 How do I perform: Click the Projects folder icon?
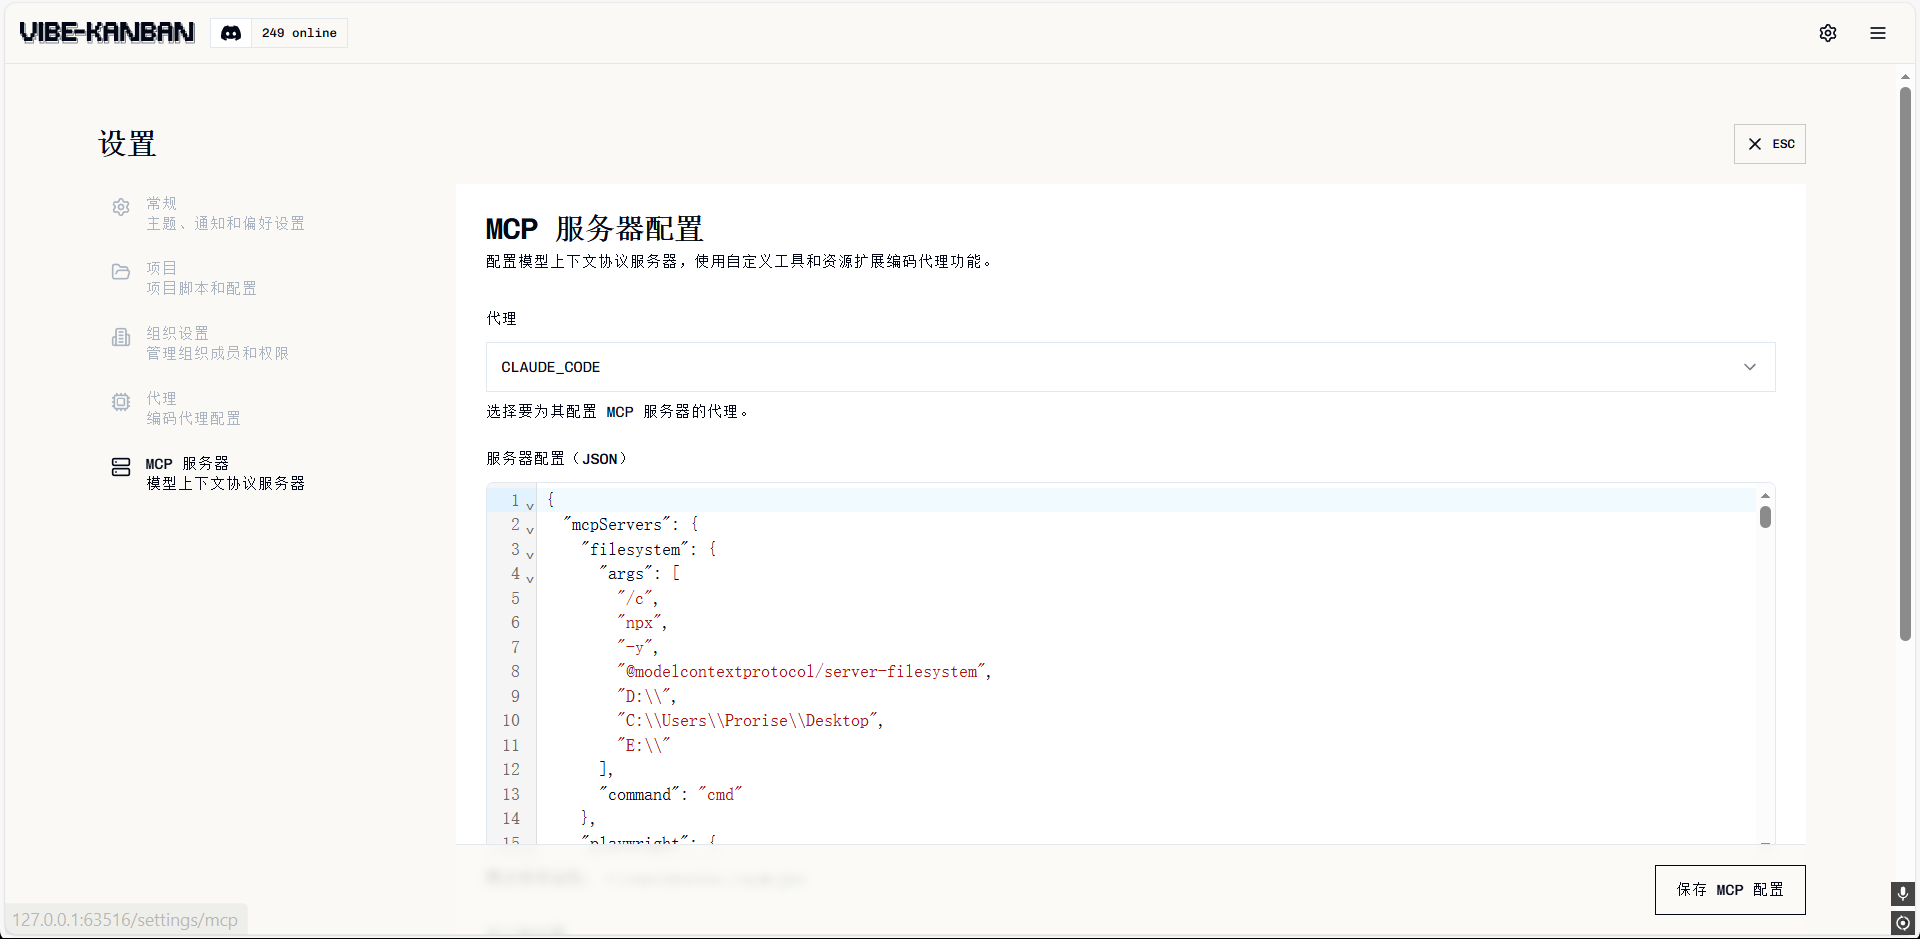coord(121,272)
